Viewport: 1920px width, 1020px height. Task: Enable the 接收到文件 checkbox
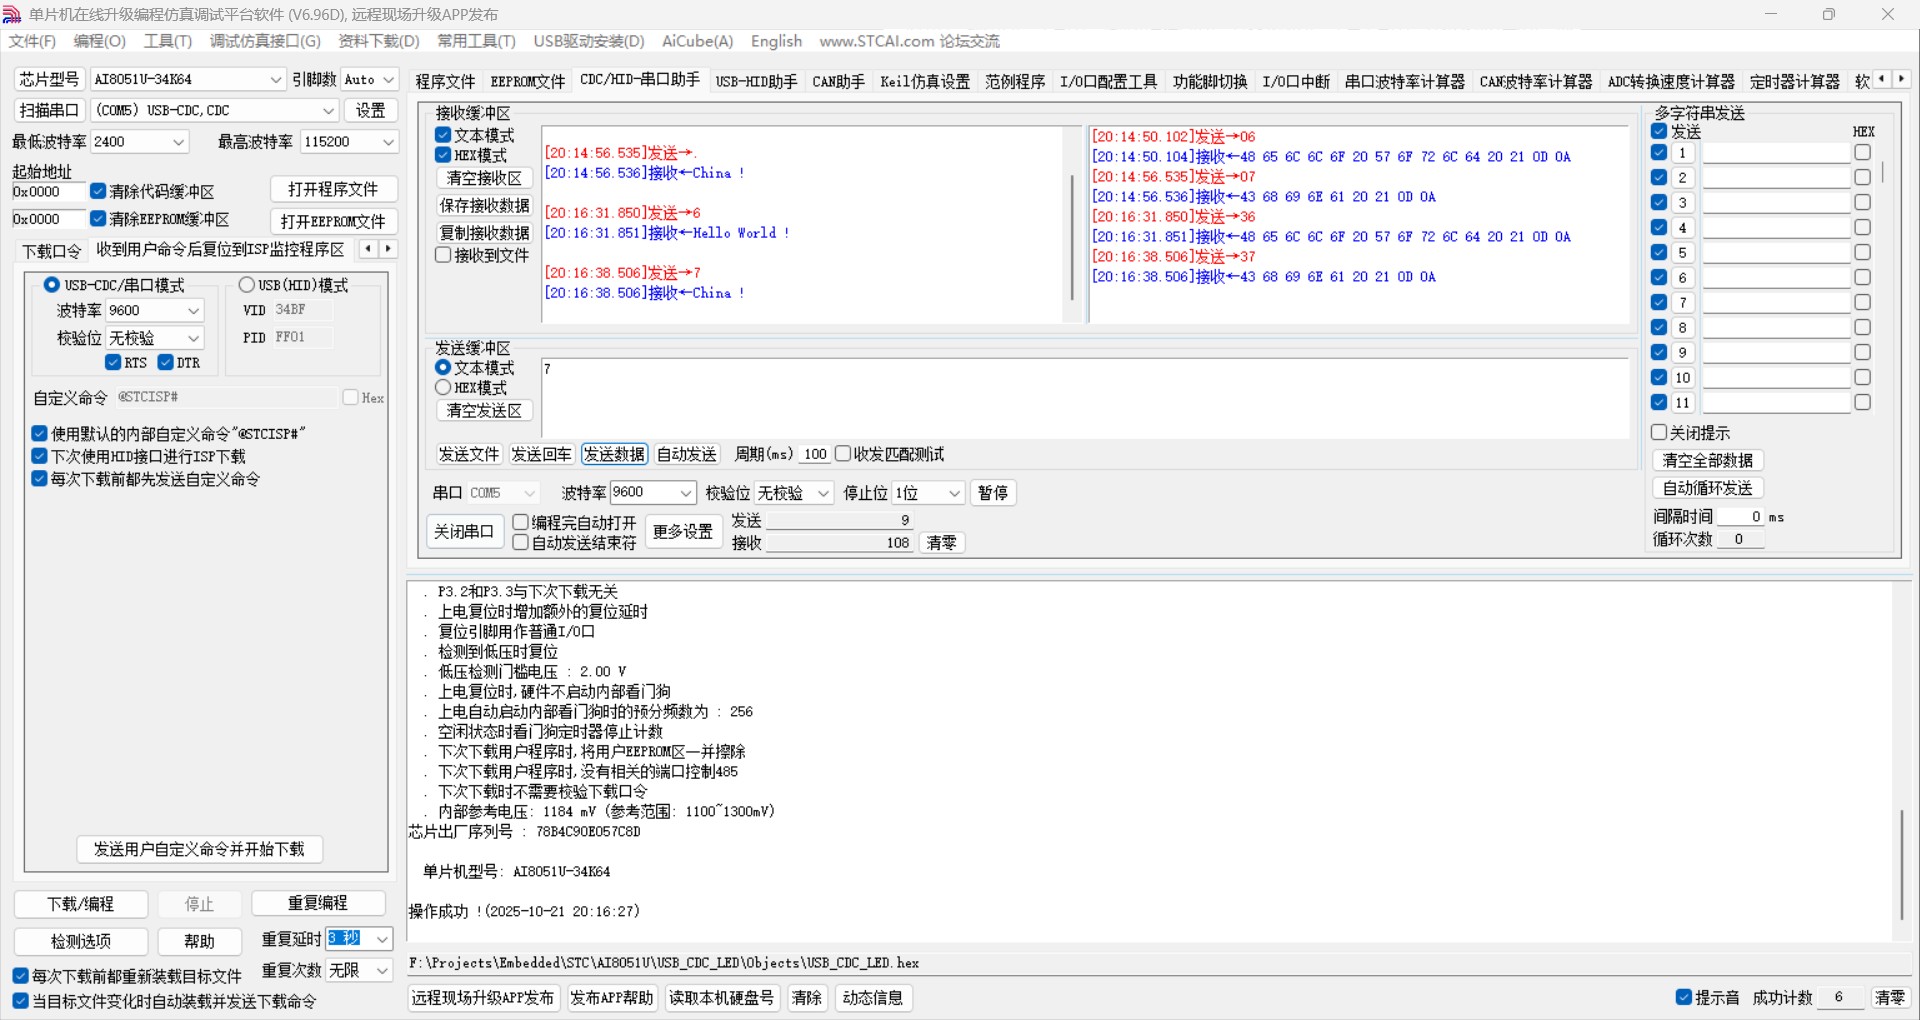tap(443, 255)
